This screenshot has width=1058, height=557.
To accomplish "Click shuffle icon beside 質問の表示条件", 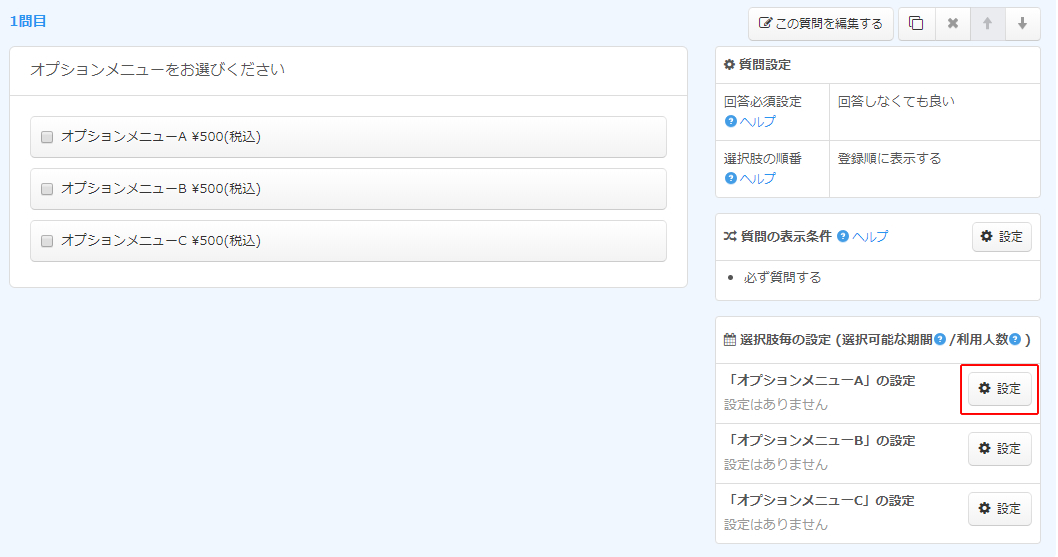I will tap(730, 237).
